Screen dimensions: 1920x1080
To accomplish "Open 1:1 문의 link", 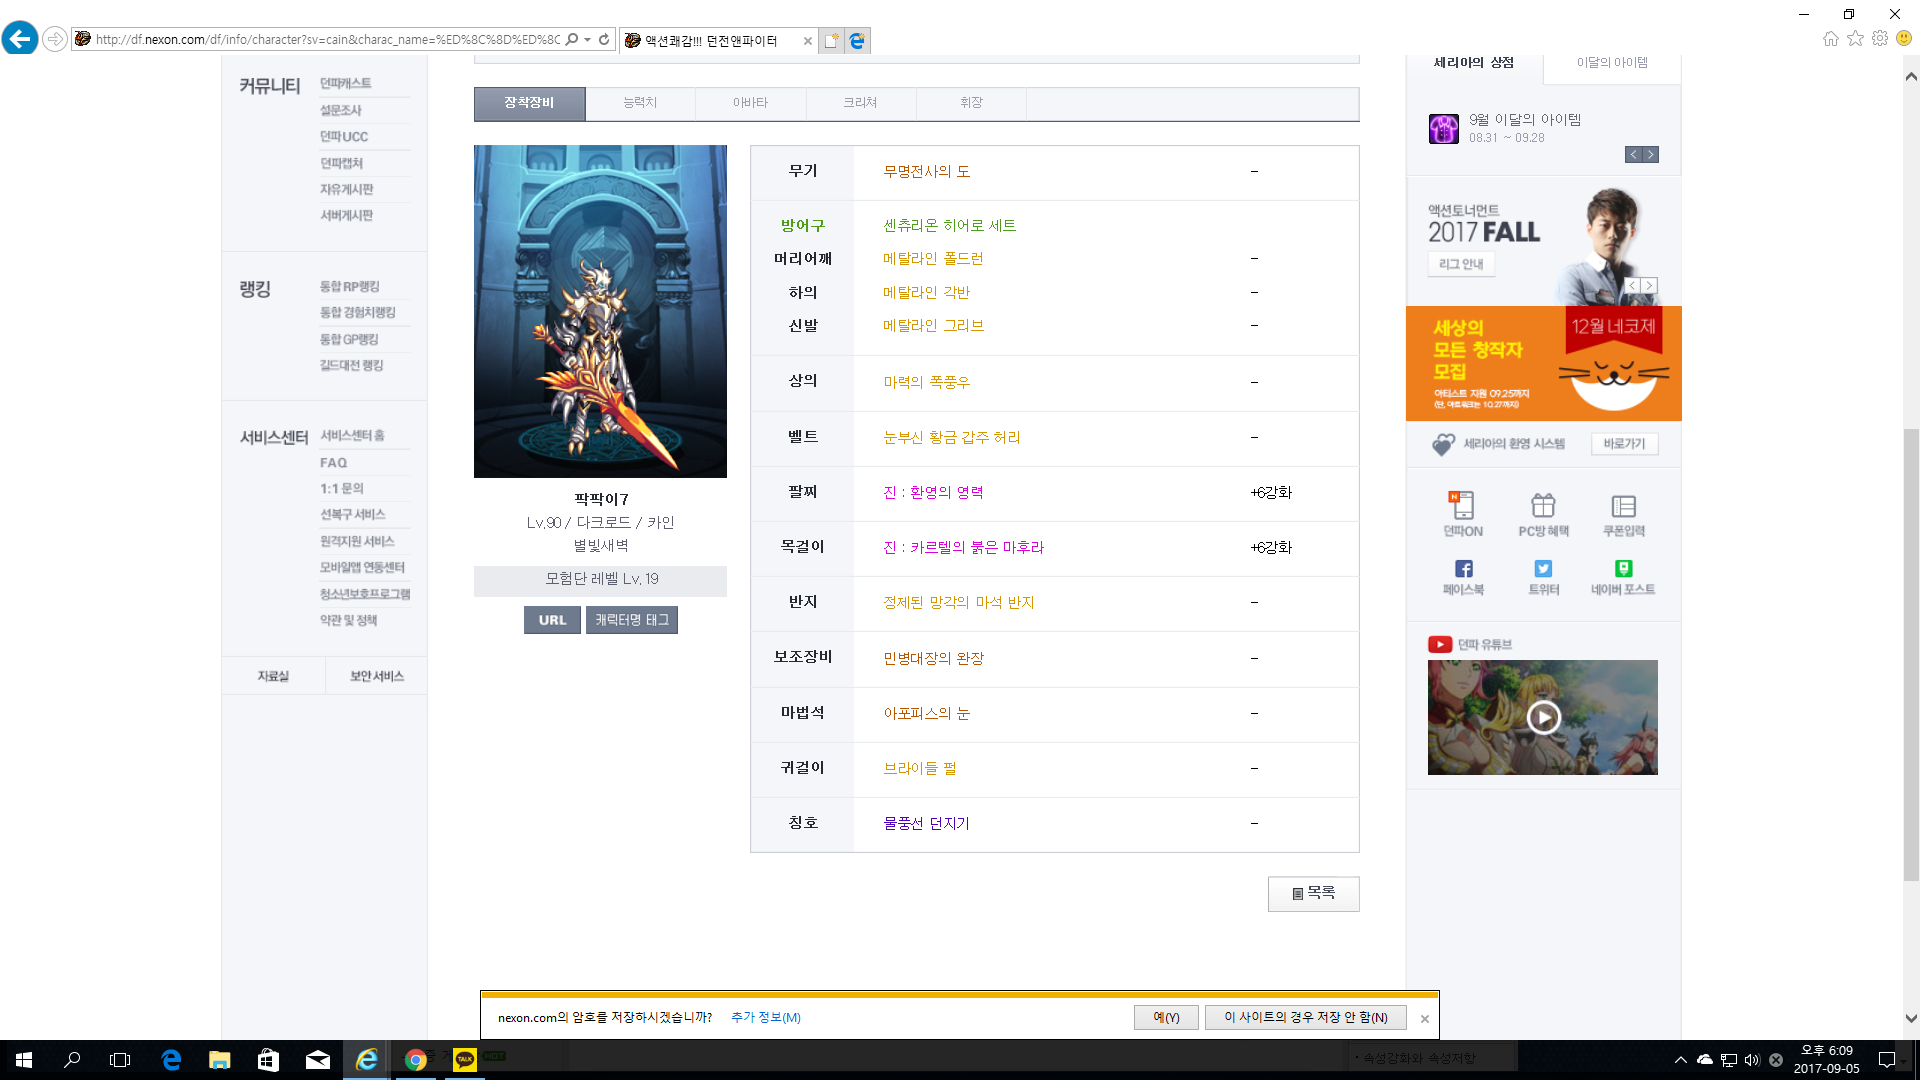I will click(341, 489).
